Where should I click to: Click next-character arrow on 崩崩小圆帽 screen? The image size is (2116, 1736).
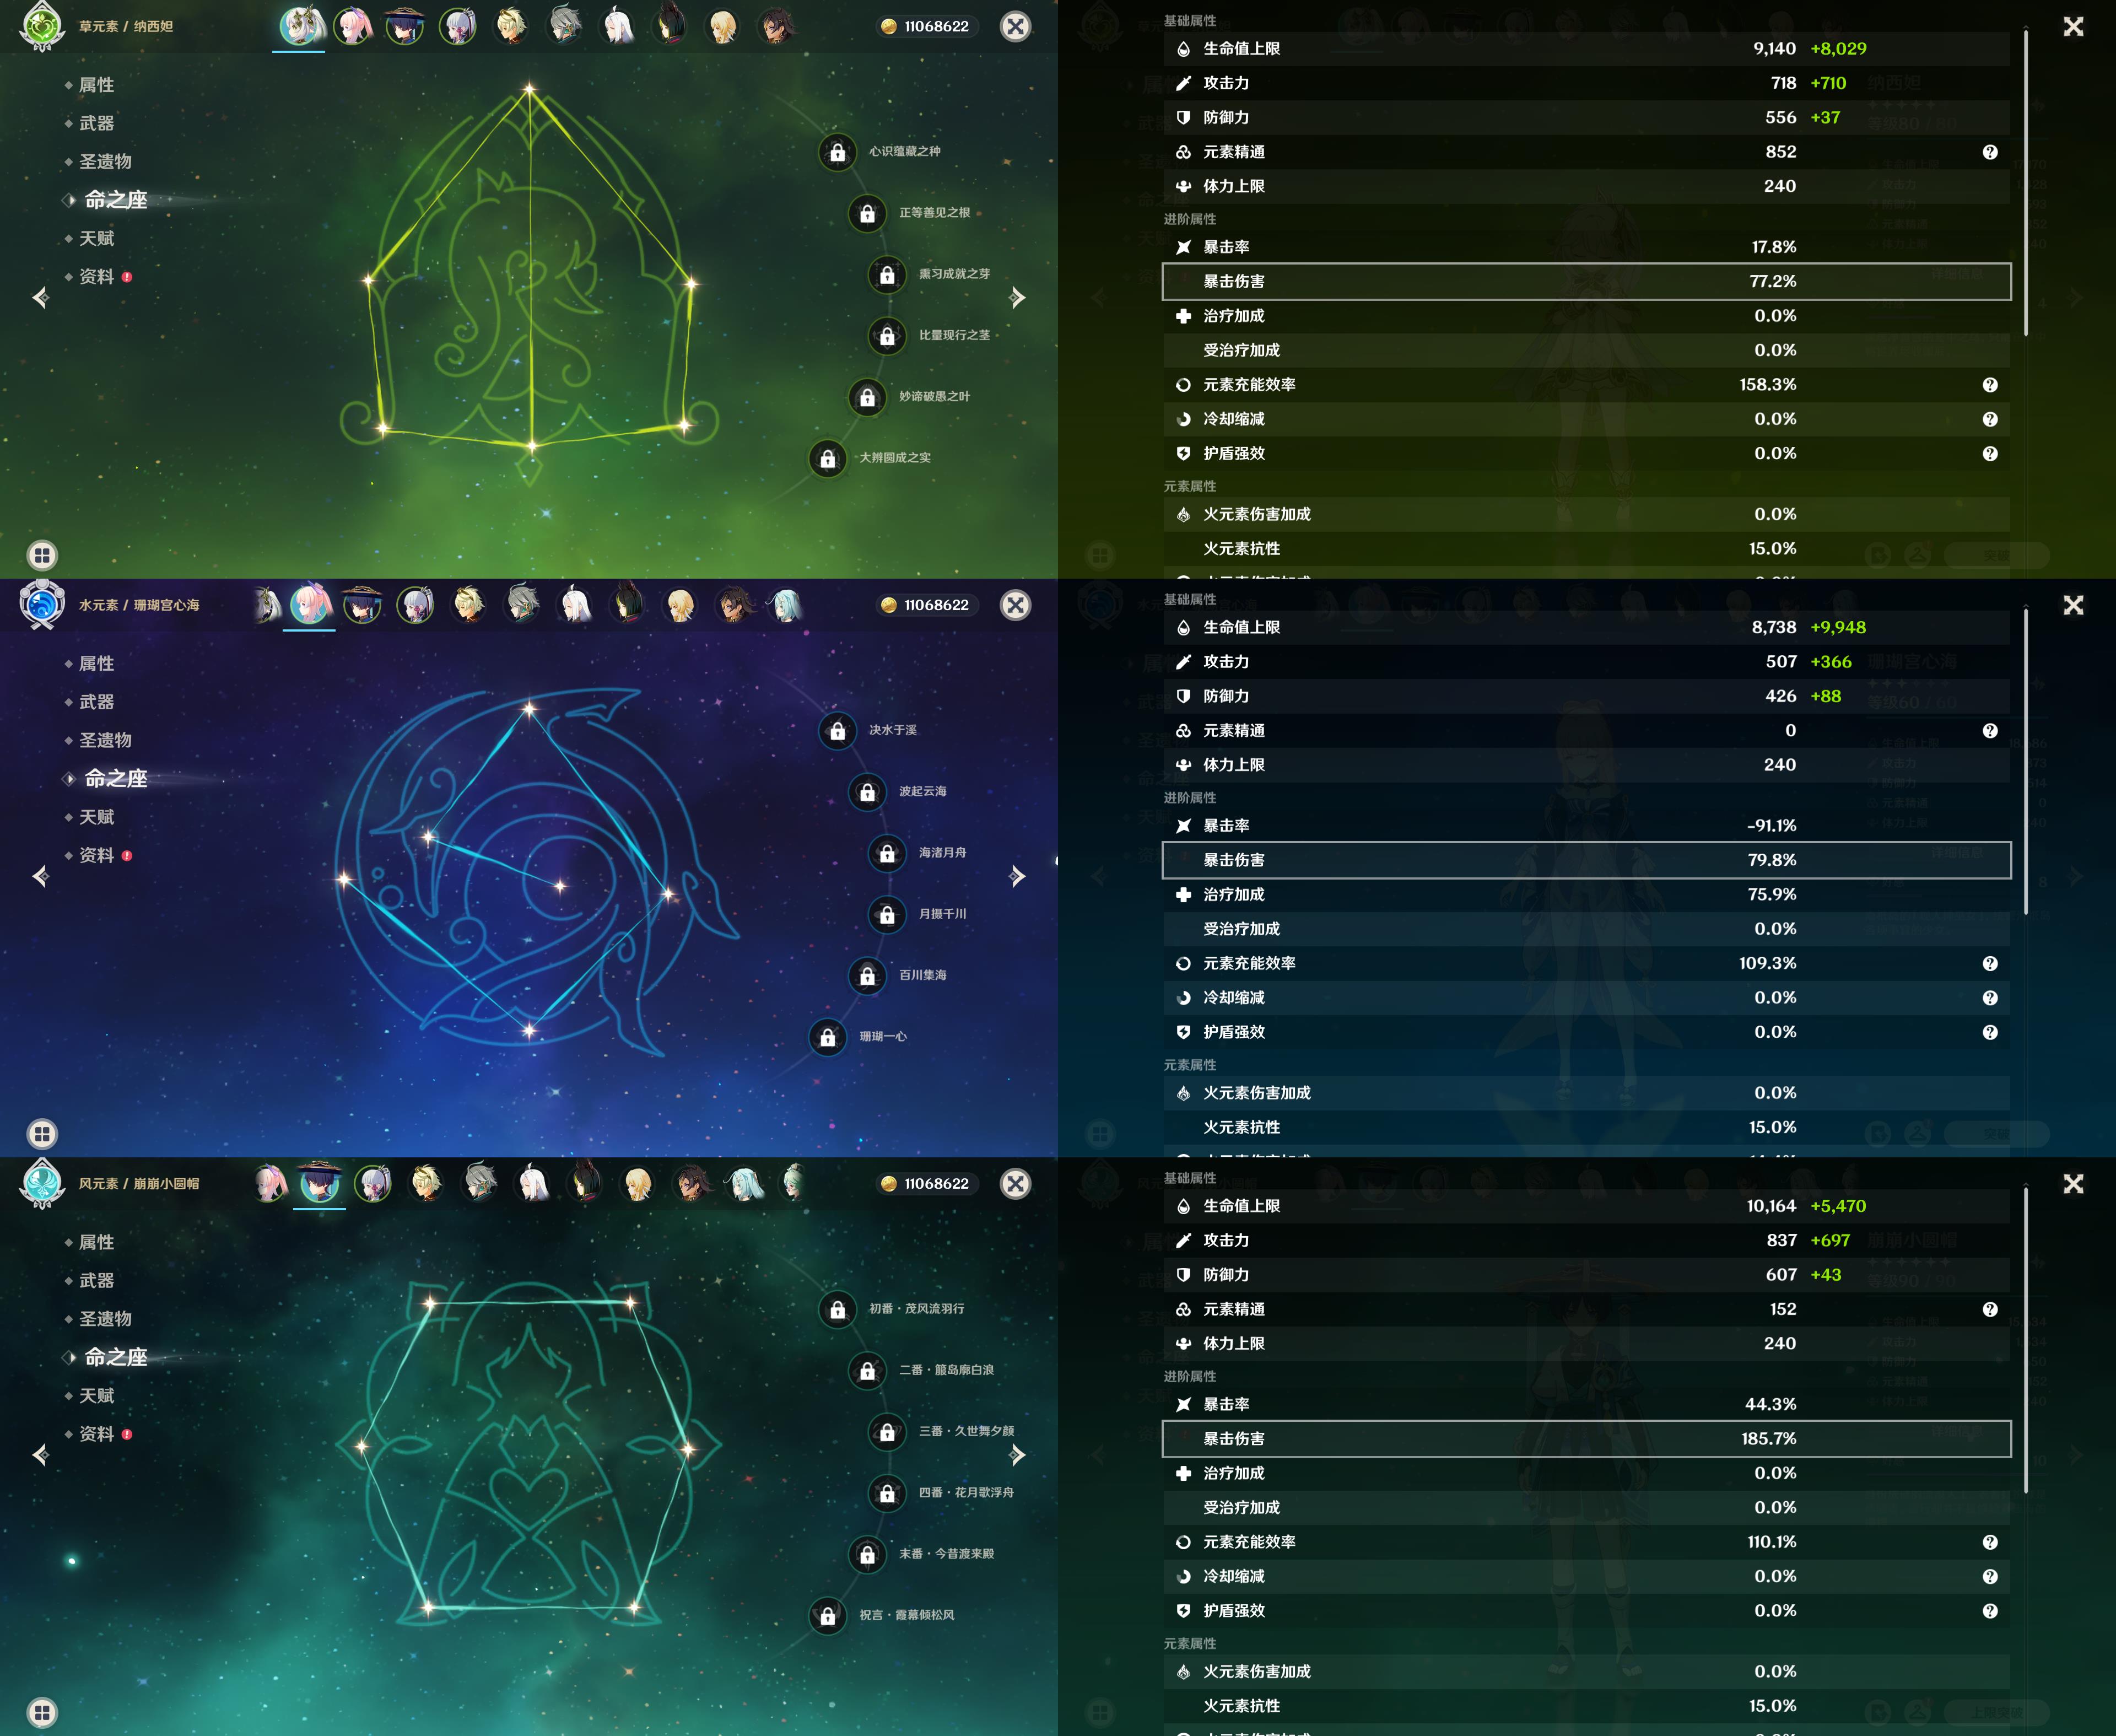[x=1017, y=1455]
